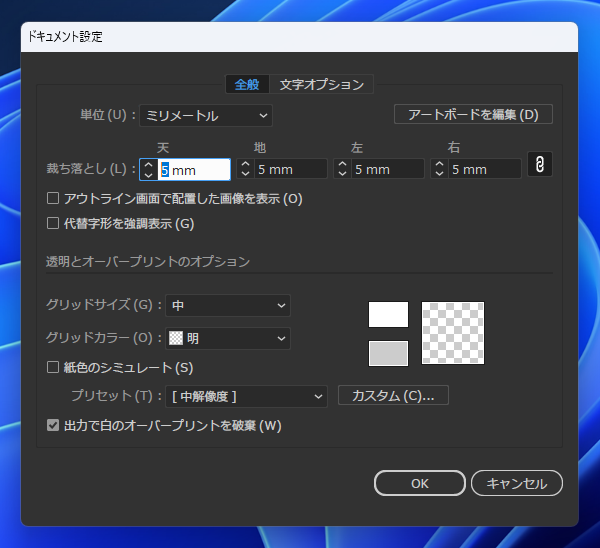Open the 単位 units dropdown
The width and height of the screenshot is (600, 548).
(x=206, y=116)
